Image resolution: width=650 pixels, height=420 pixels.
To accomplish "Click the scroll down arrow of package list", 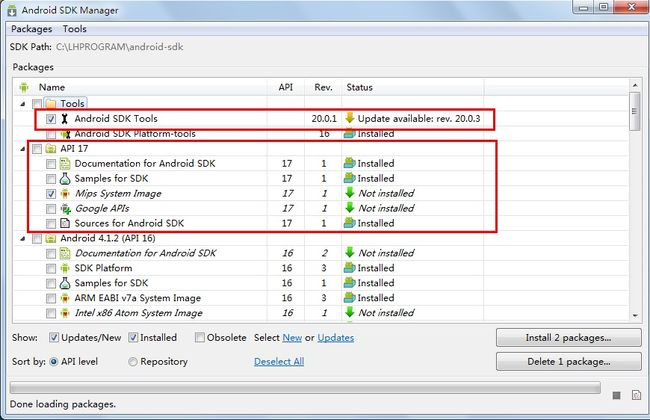I will coord(635,316).
